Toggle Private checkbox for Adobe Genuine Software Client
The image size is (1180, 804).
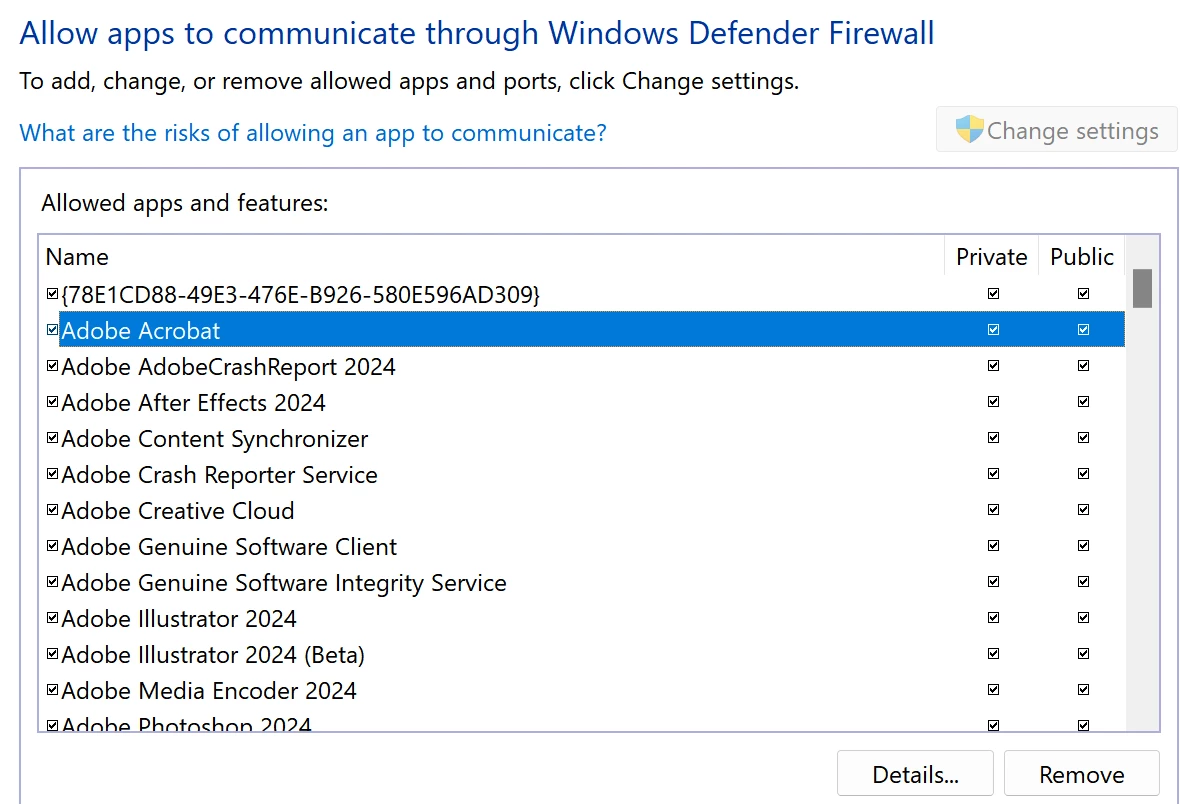[x=993, y=546]
